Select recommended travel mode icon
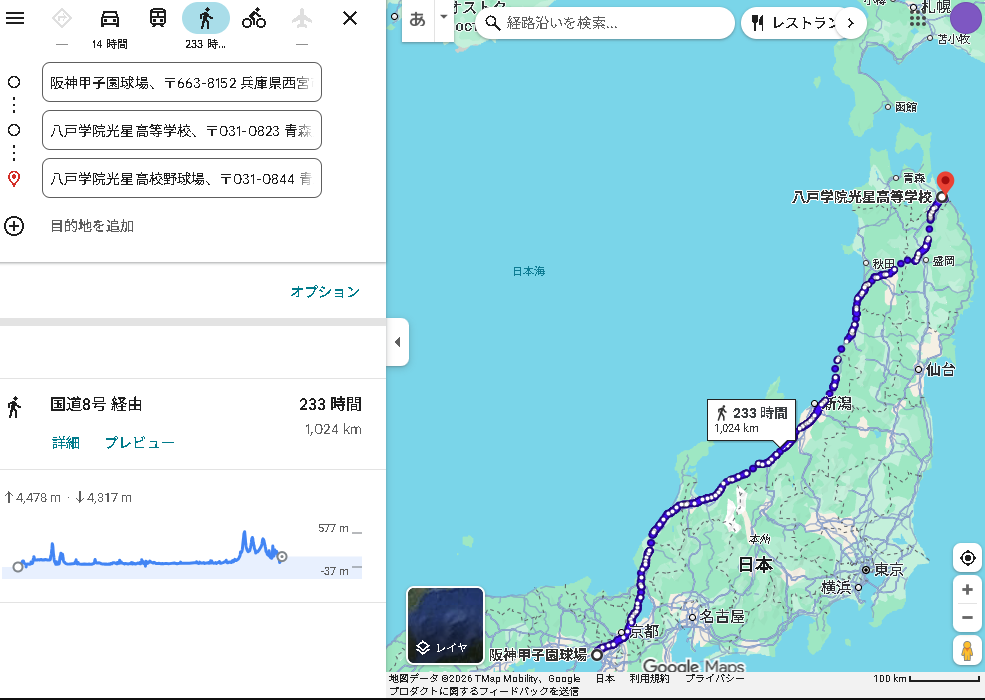 [x=62, y=18]
